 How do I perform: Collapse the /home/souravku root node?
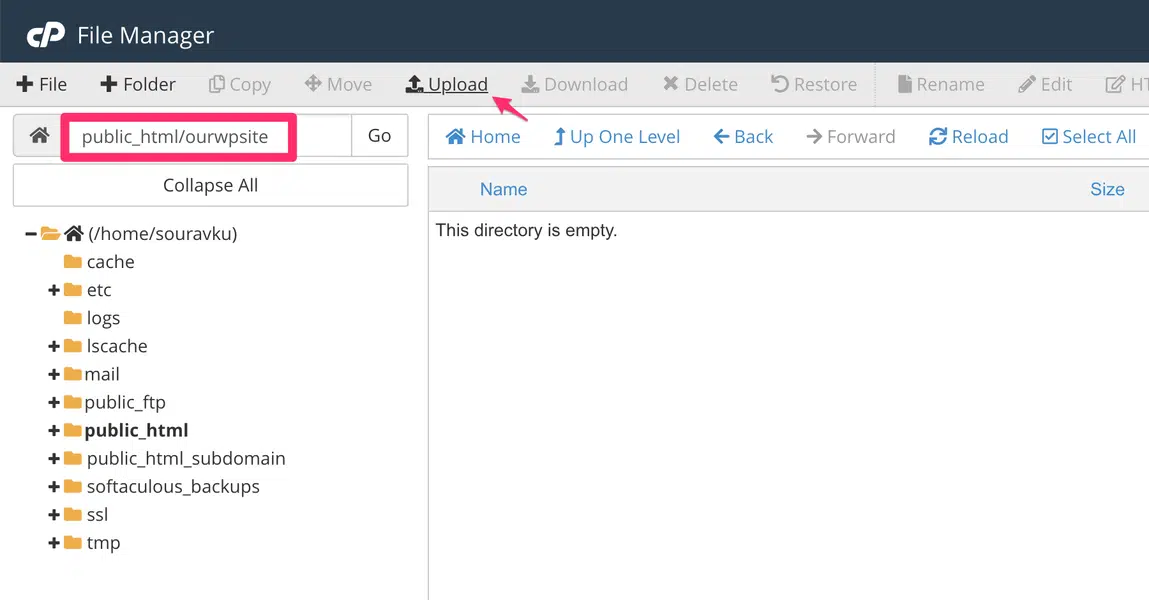(x=31, y=234)
